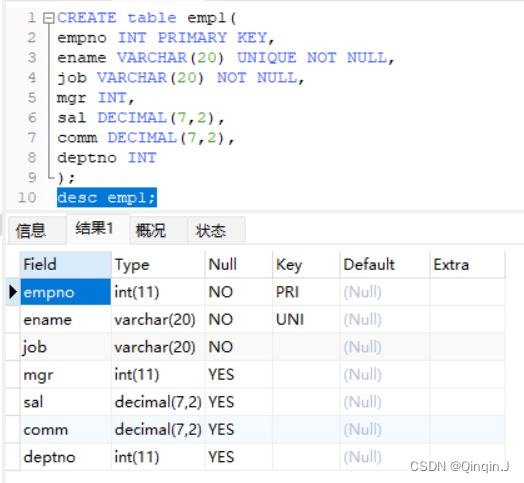Place cursor on empno INT PRIMARY KEY line
Image resolution: width=524 pixels, height=483 pixels.
pyautogui.click(x=166, y=37)
